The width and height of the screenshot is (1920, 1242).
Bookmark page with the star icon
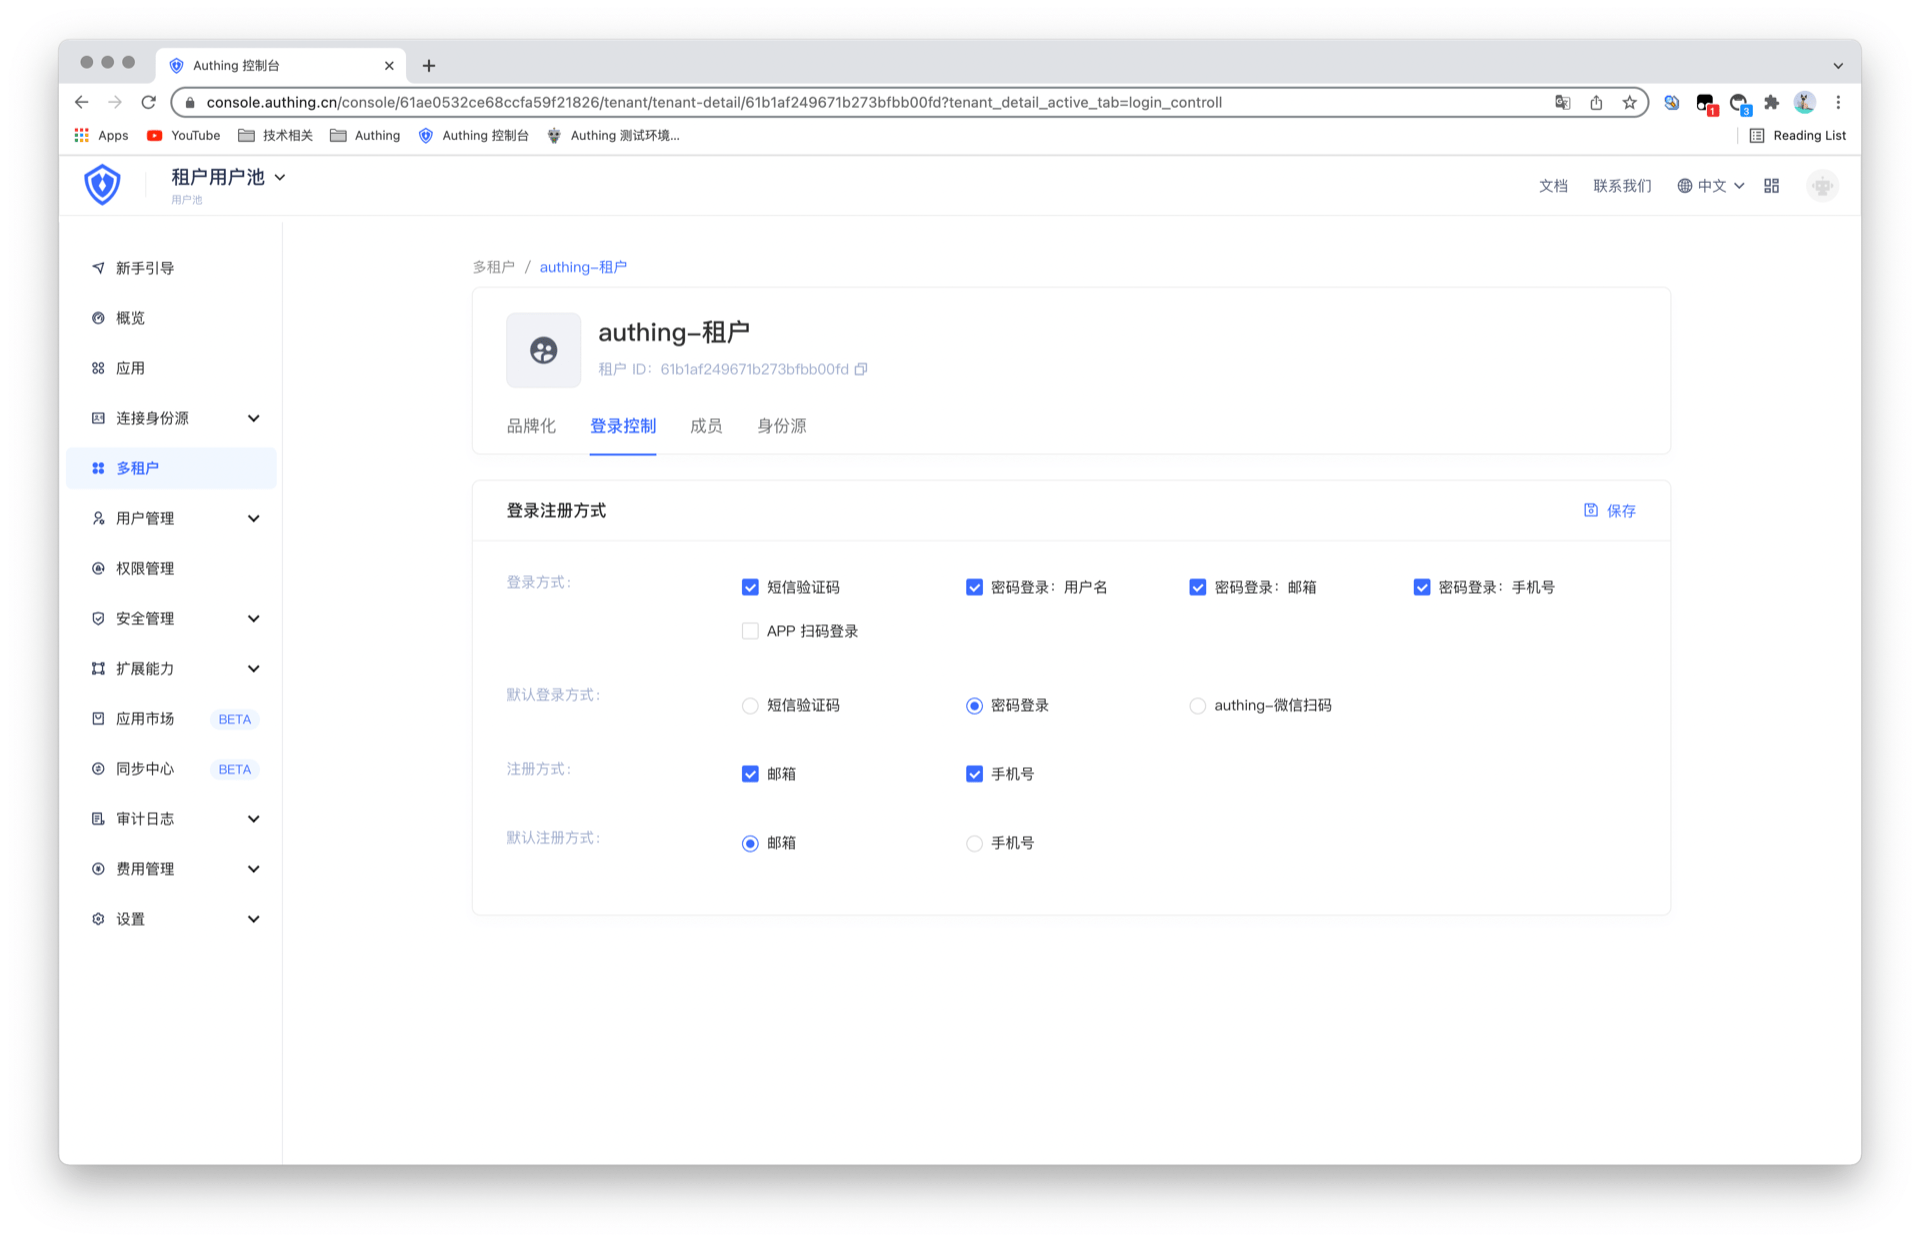tap(1629, 102)
